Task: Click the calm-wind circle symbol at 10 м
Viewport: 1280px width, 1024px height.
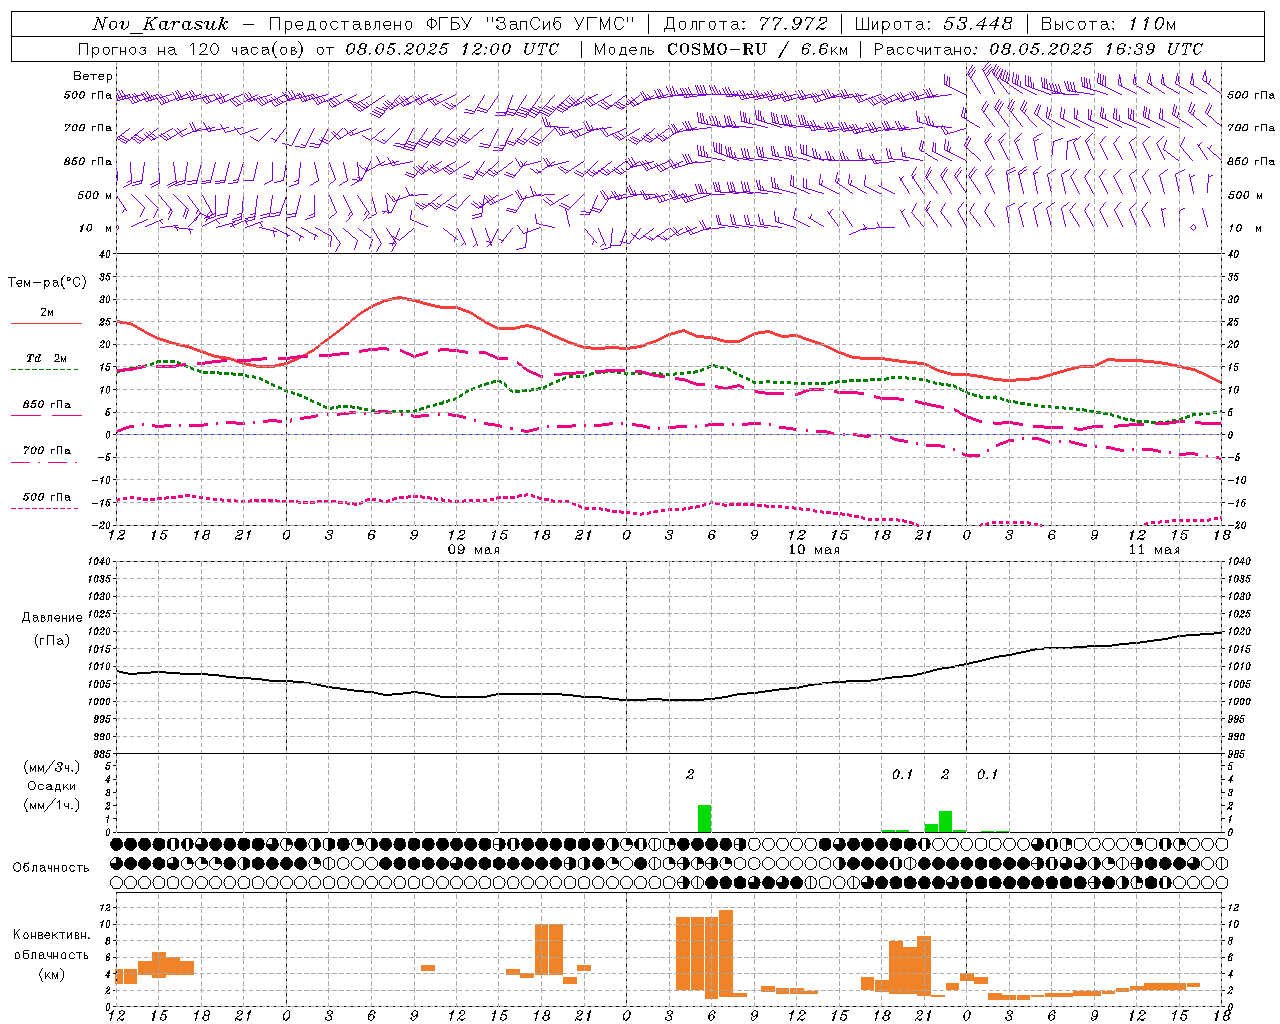Action: click(x=1193, y=228)
